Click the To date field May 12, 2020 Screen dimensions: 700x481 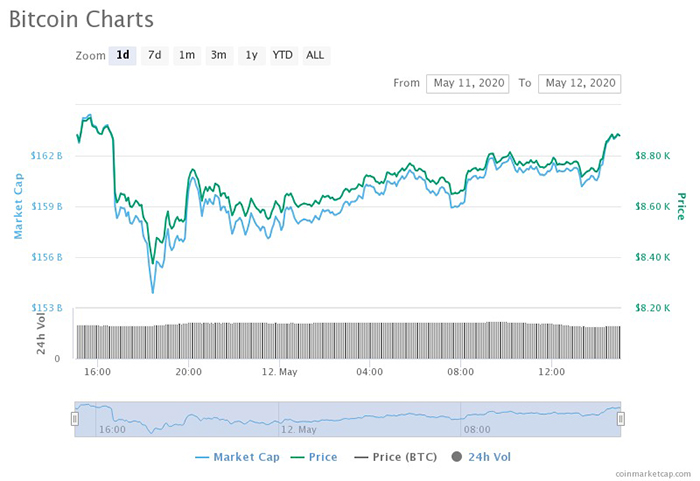click(579, 83)
